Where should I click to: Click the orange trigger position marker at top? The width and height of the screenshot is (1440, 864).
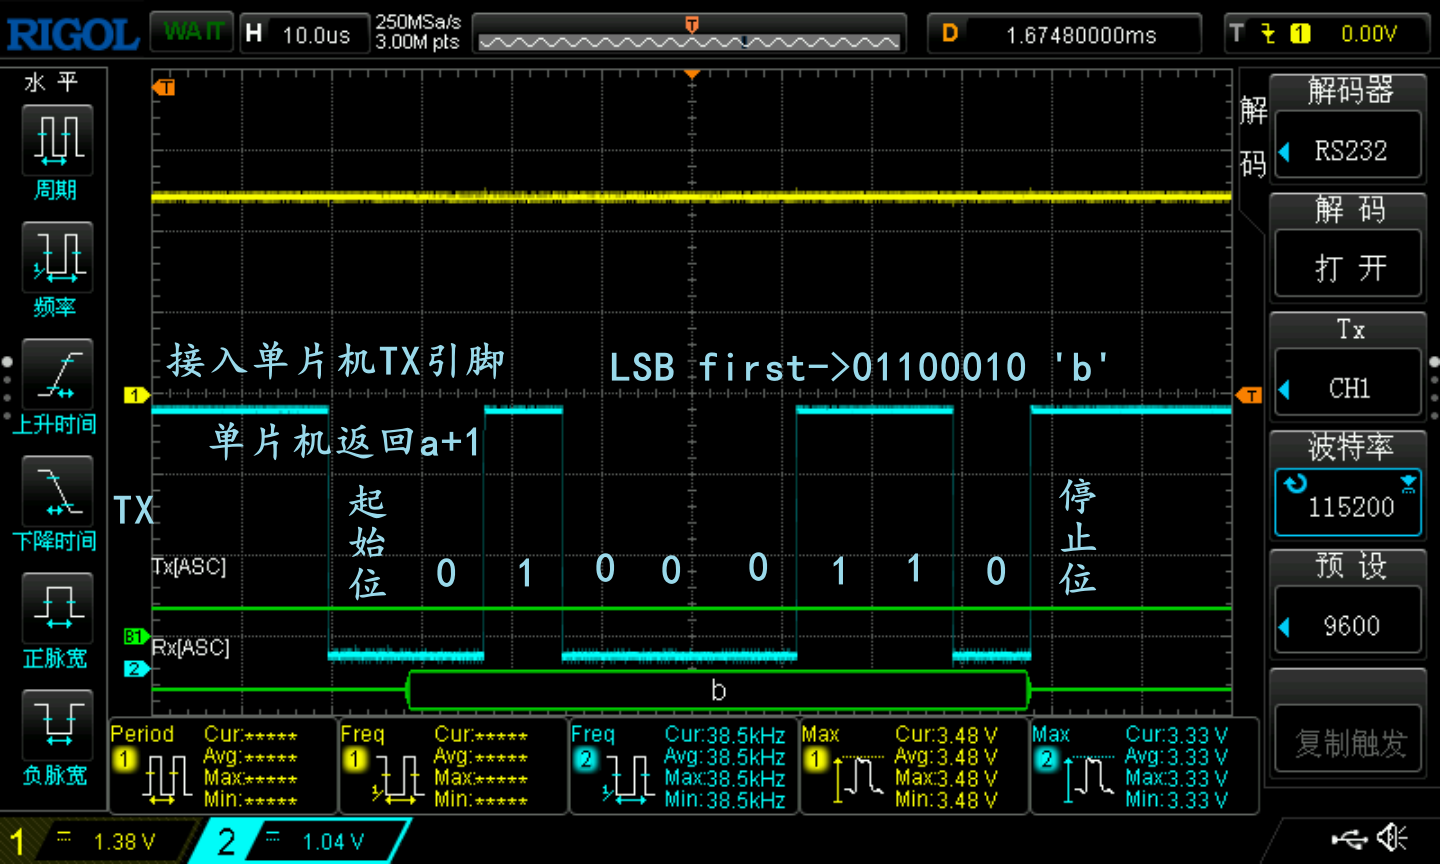tap(691, 25)
